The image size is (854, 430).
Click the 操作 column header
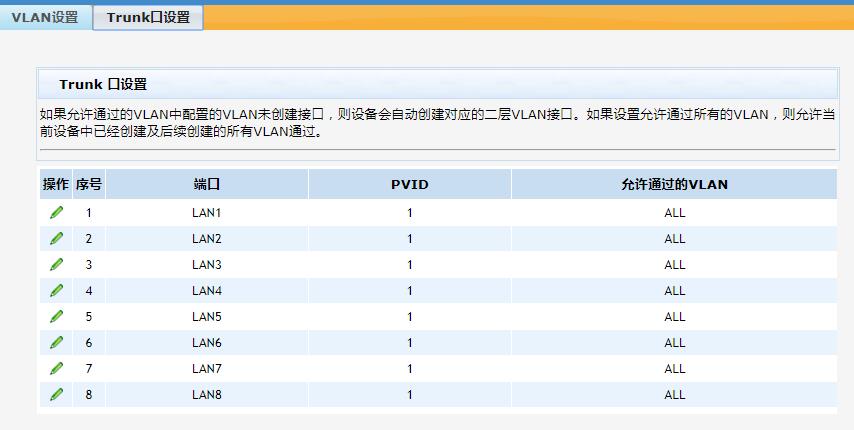pos(56,184)
